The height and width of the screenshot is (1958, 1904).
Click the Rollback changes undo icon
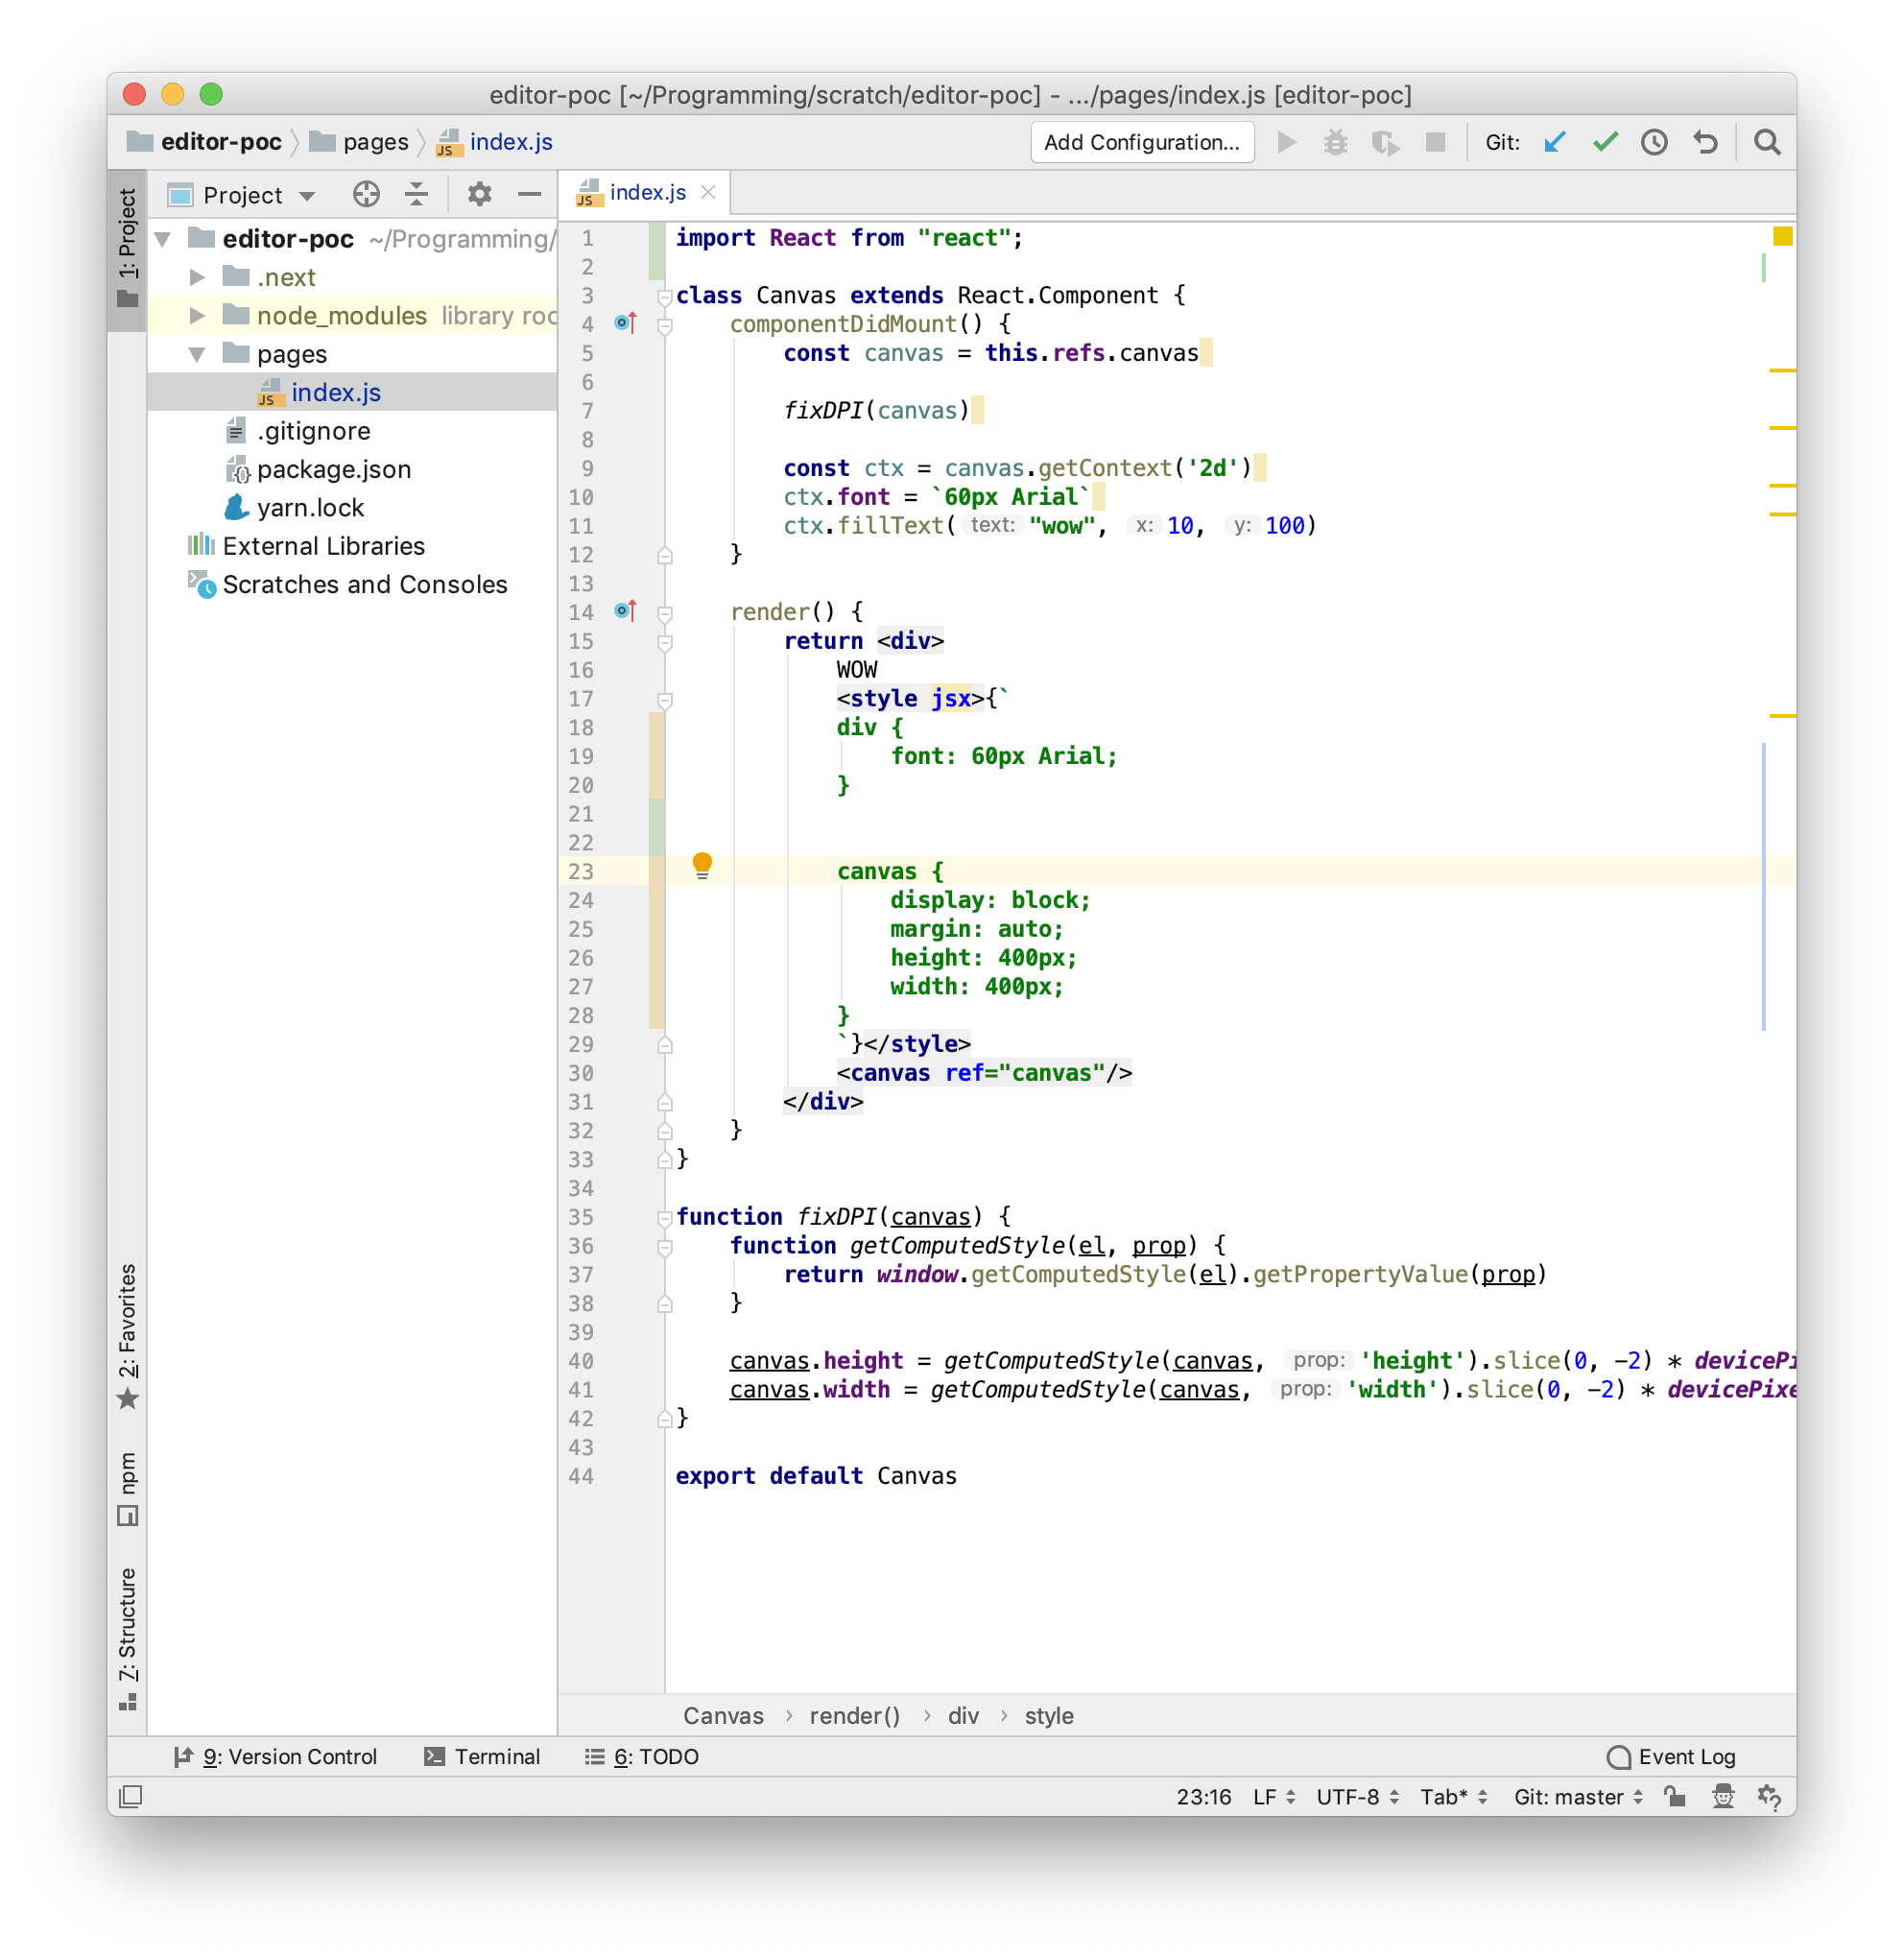point(1706,142)
